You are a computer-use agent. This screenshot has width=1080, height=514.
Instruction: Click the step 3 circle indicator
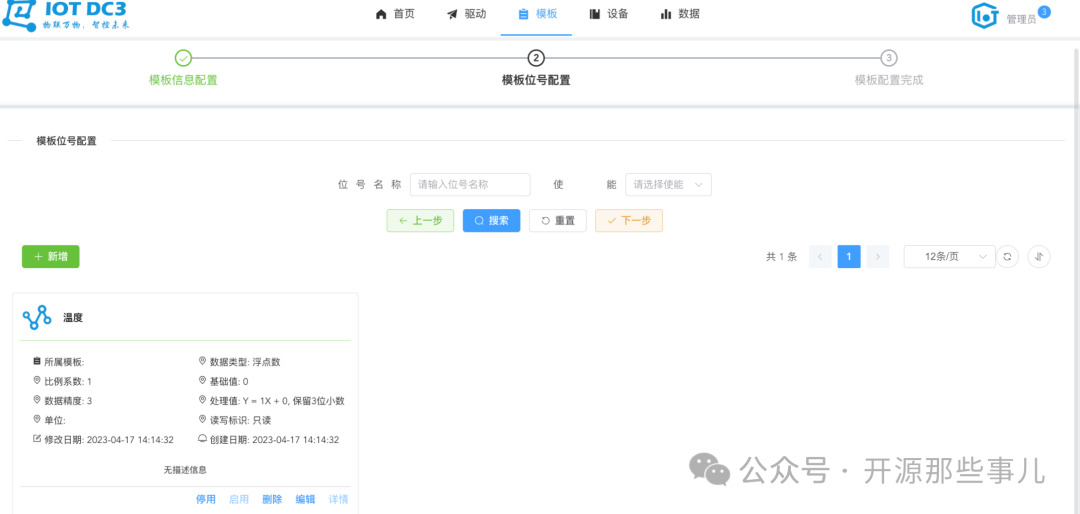[x=889, y=58]
